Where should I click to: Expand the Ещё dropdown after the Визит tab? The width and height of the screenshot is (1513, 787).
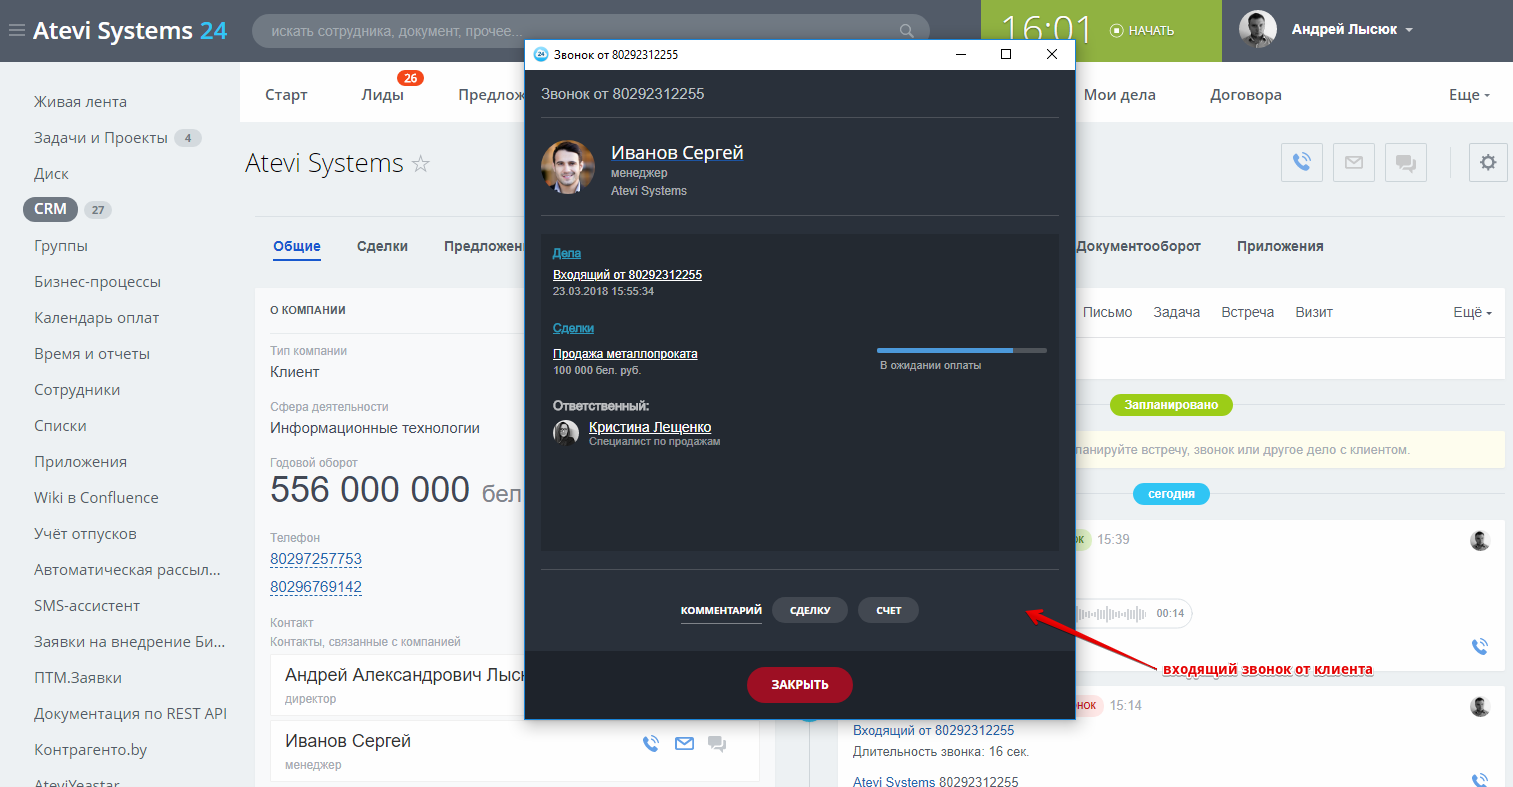(1472, 312)
